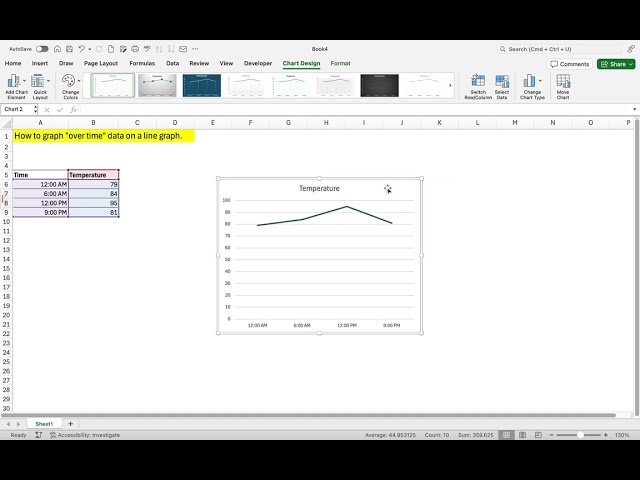Open the Undo history dropdown arrow
The width and height of the screenshot is (640, 480).
pos(90,49)
